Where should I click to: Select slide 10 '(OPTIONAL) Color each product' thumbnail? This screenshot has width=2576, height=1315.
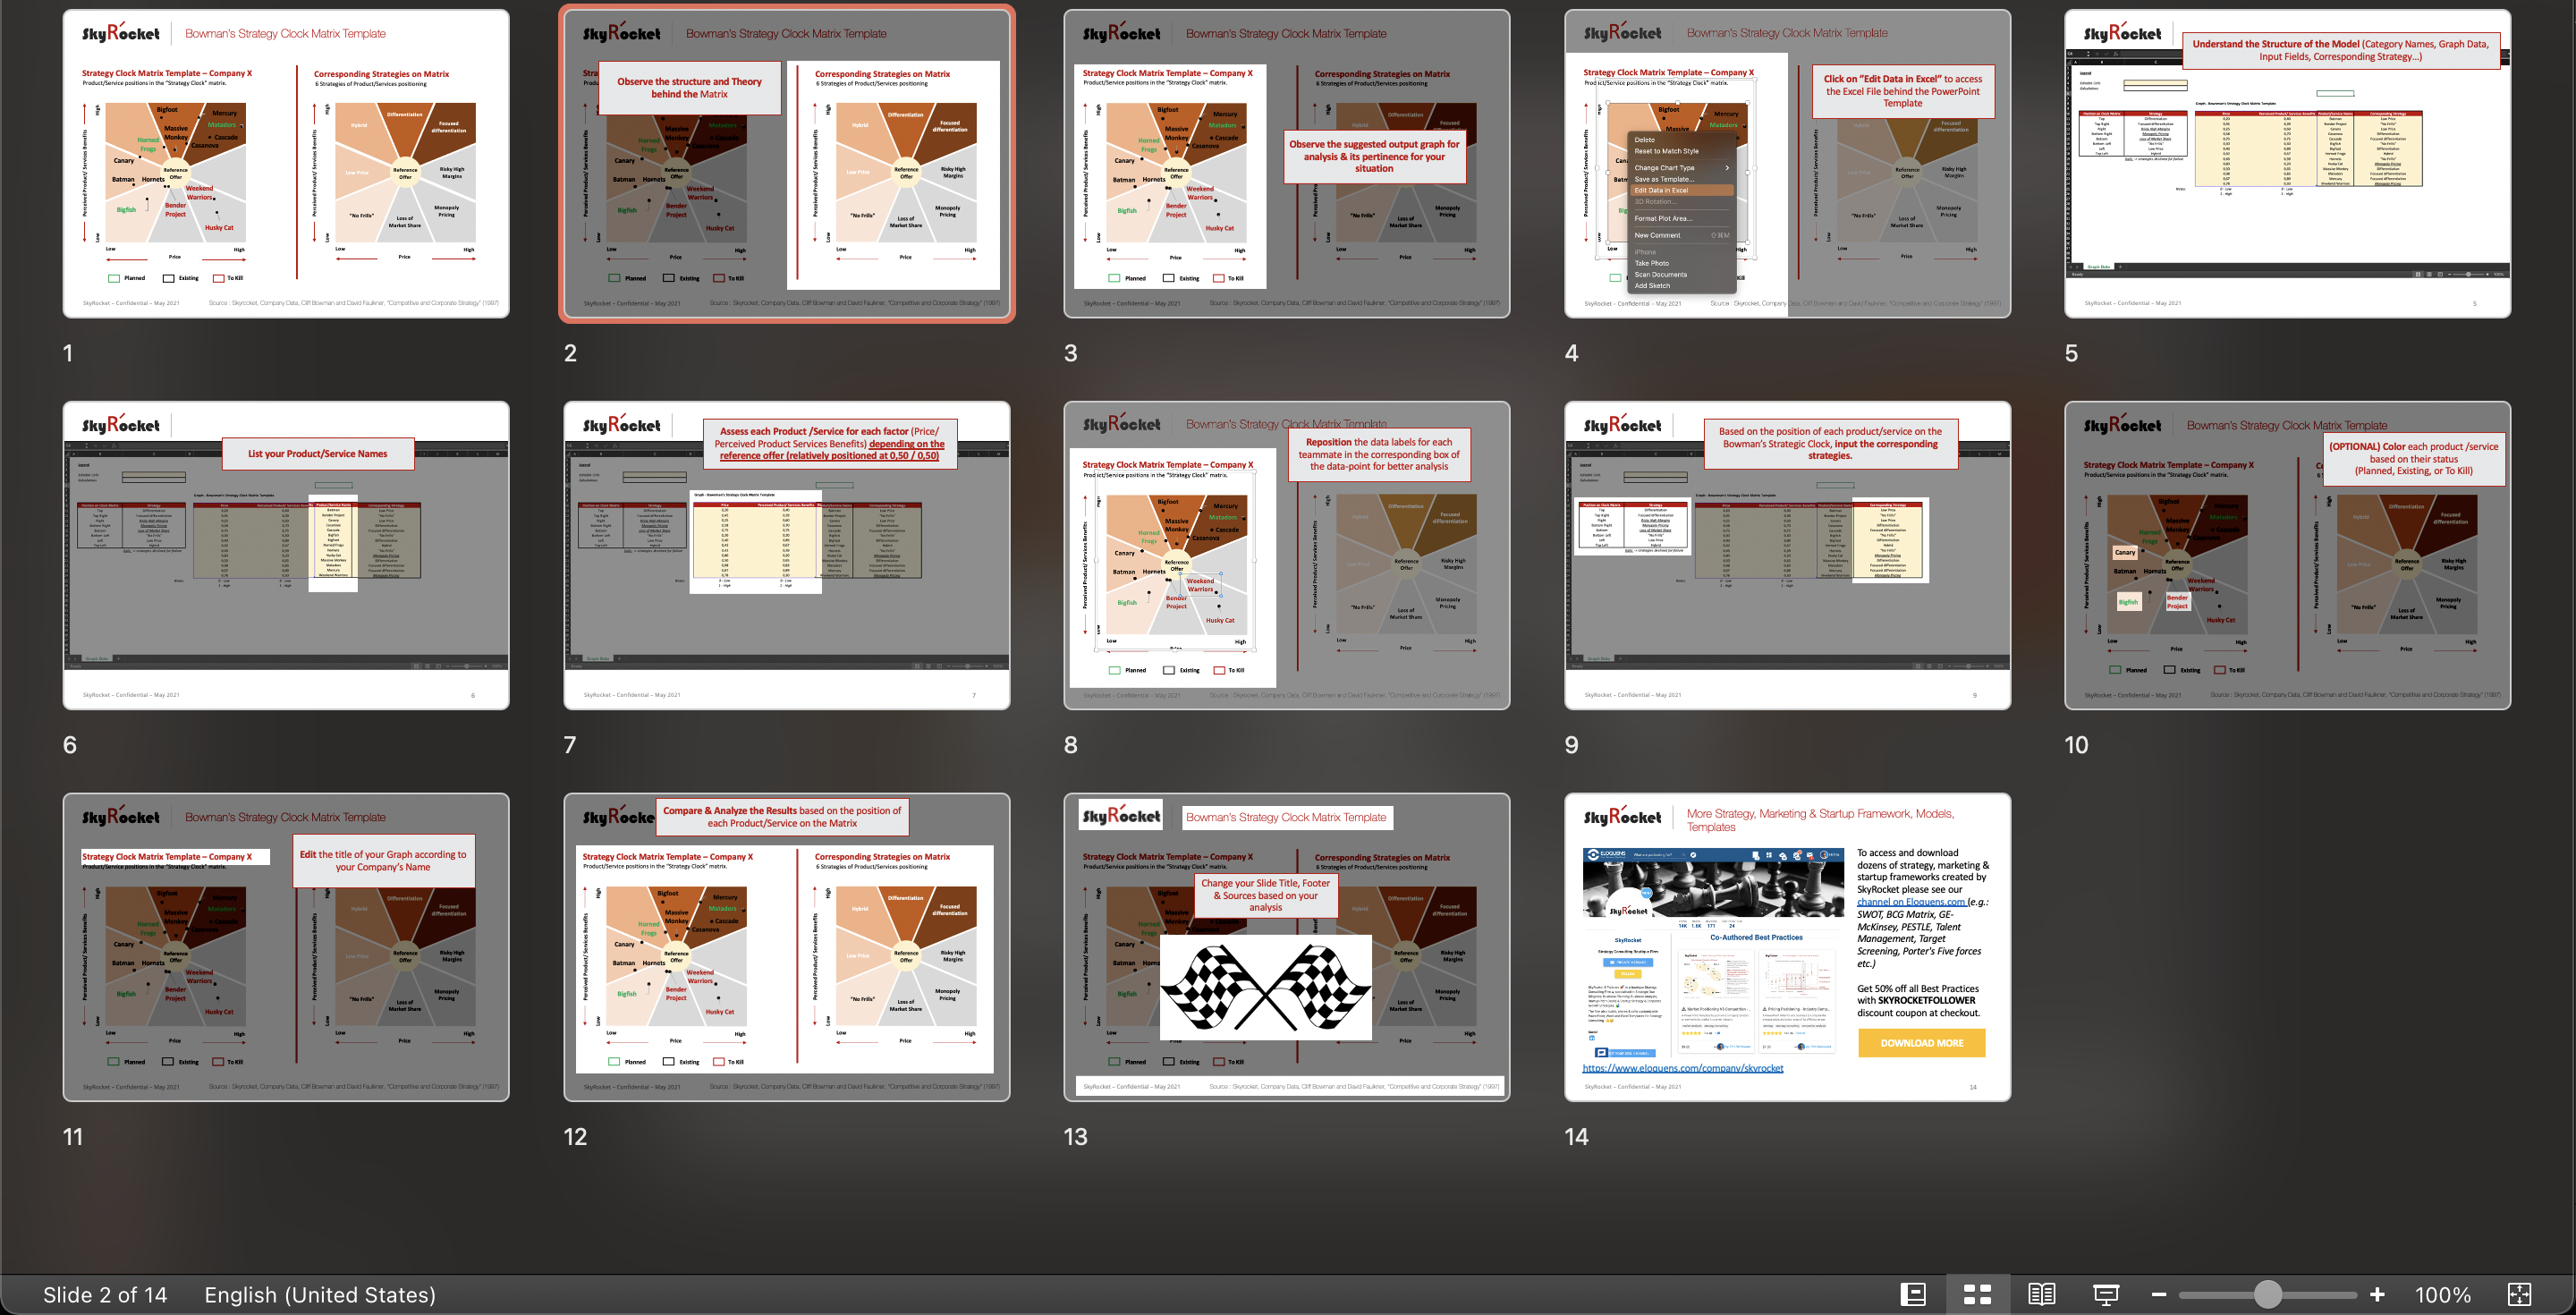[2288, 556]
